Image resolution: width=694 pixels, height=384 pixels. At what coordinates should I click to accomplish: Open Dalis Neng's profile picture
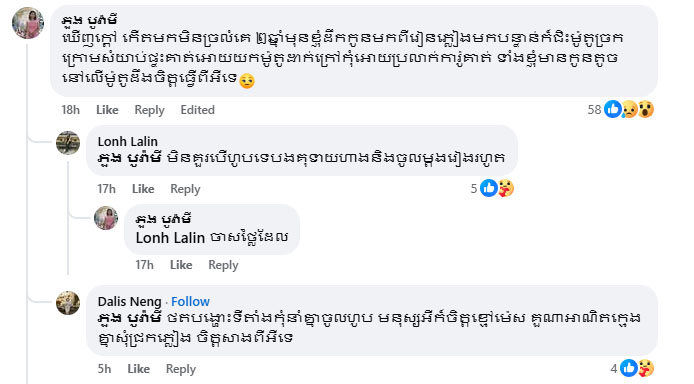pos(68,303)
